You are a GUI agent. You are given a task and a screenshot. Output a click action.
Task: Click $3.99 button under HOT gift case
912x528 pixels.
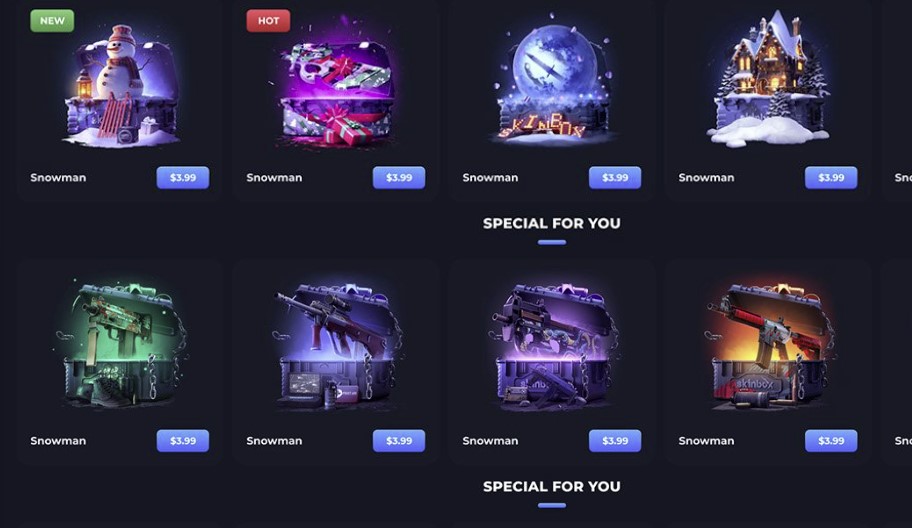click(399, 178)
